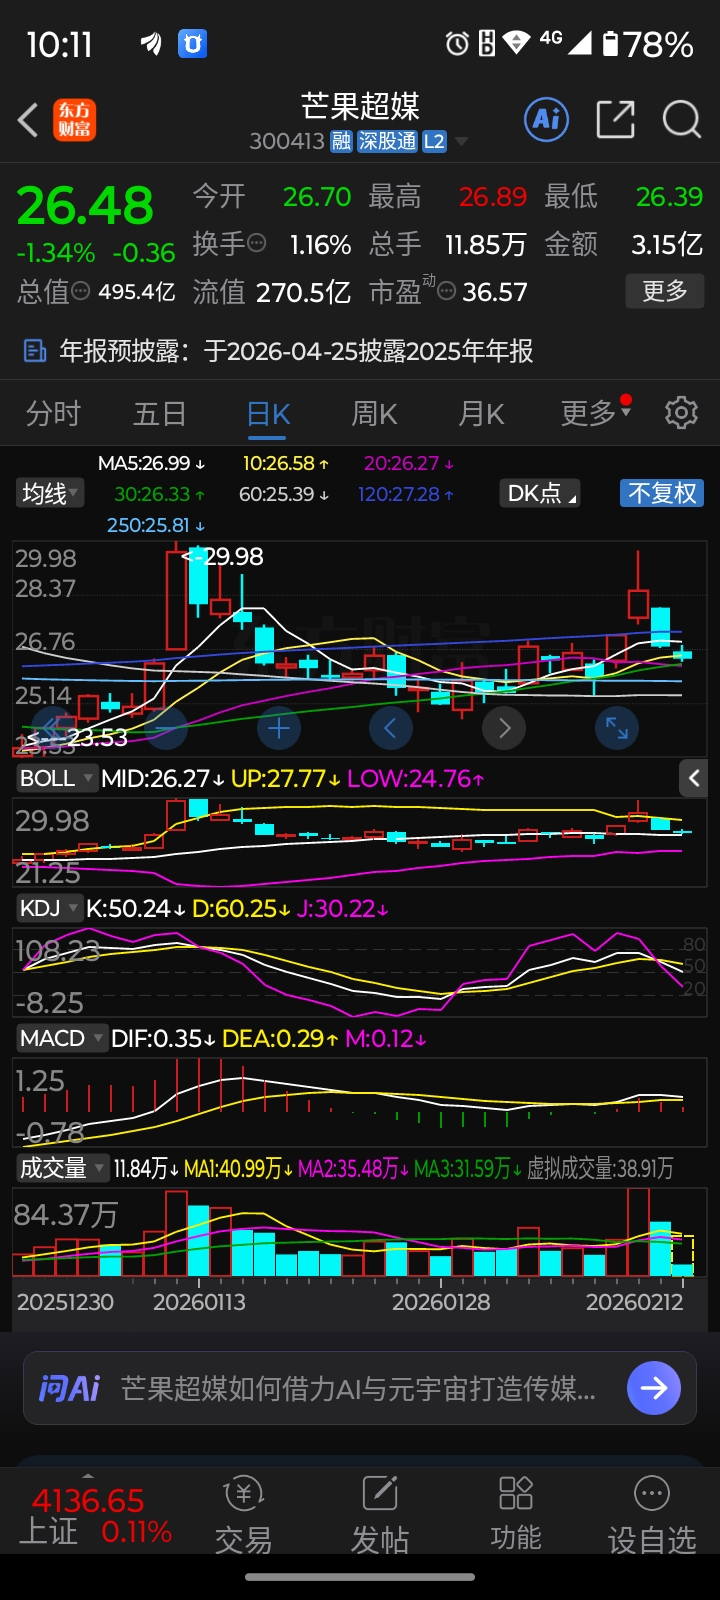Open the 东方财富 home logo
The height and width of the screenshot is (1600, 720).
click(x=75, y=120)
